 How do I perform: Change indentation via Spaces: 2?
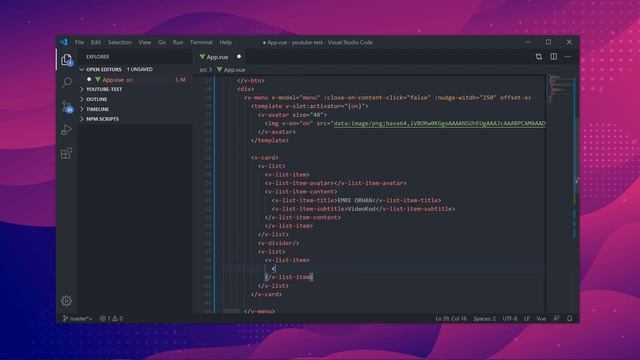(484, 318)
